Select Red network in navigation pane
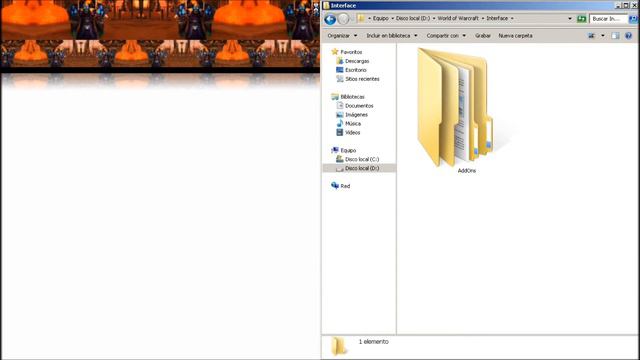The image size is (640, 360). 345,186
